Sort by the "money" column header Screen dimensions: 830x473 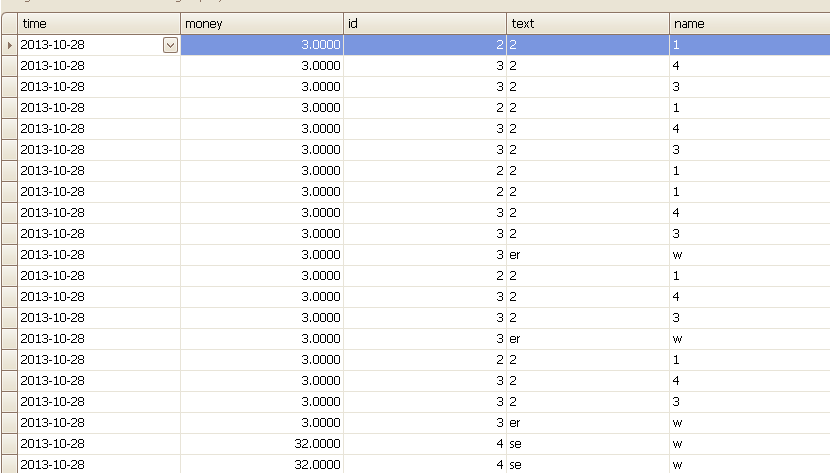(262, 24)
